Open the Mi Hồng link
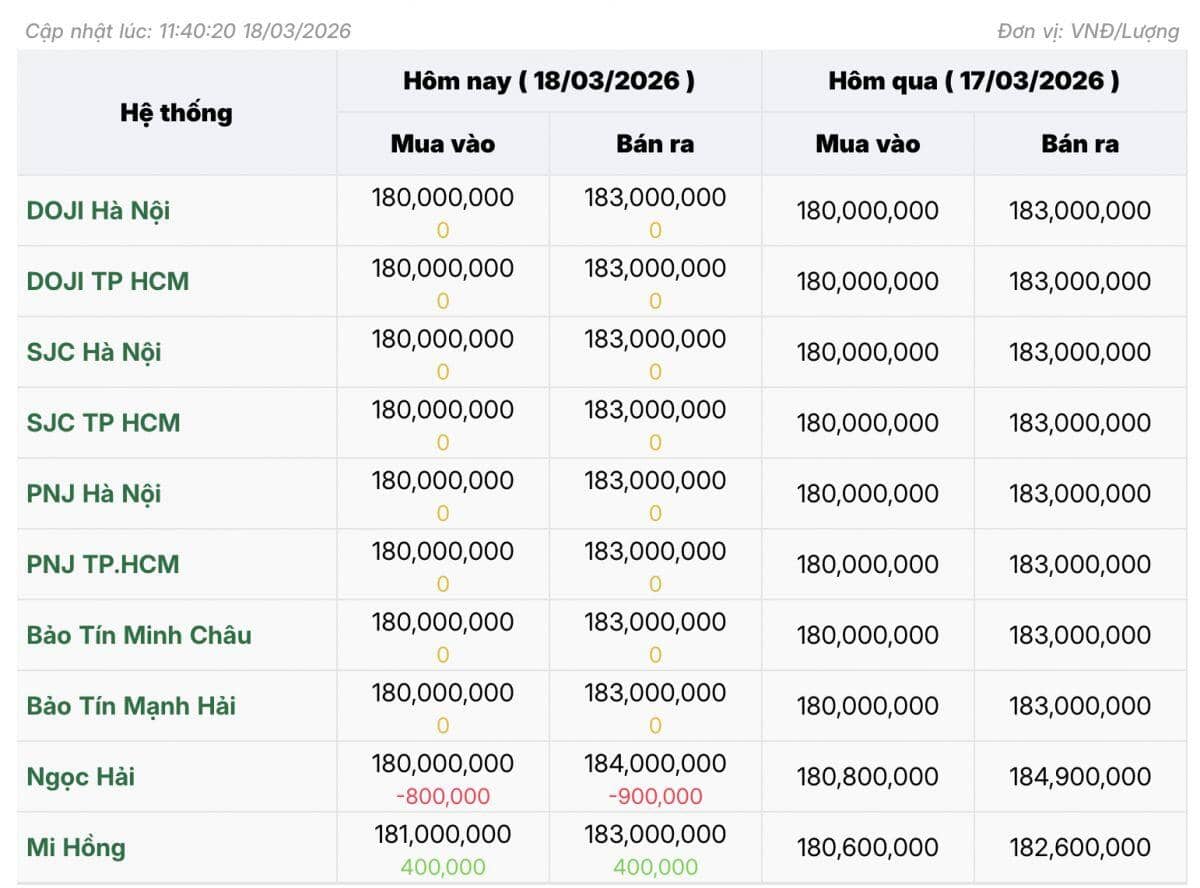Image resolution: width=1200 pixels, height=888 pixels. (76, 848)
